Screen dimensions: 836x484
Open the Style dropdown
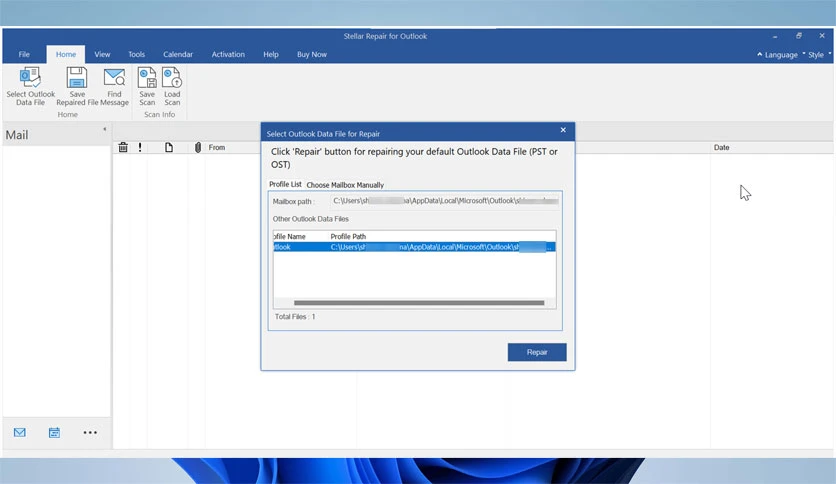817,54
